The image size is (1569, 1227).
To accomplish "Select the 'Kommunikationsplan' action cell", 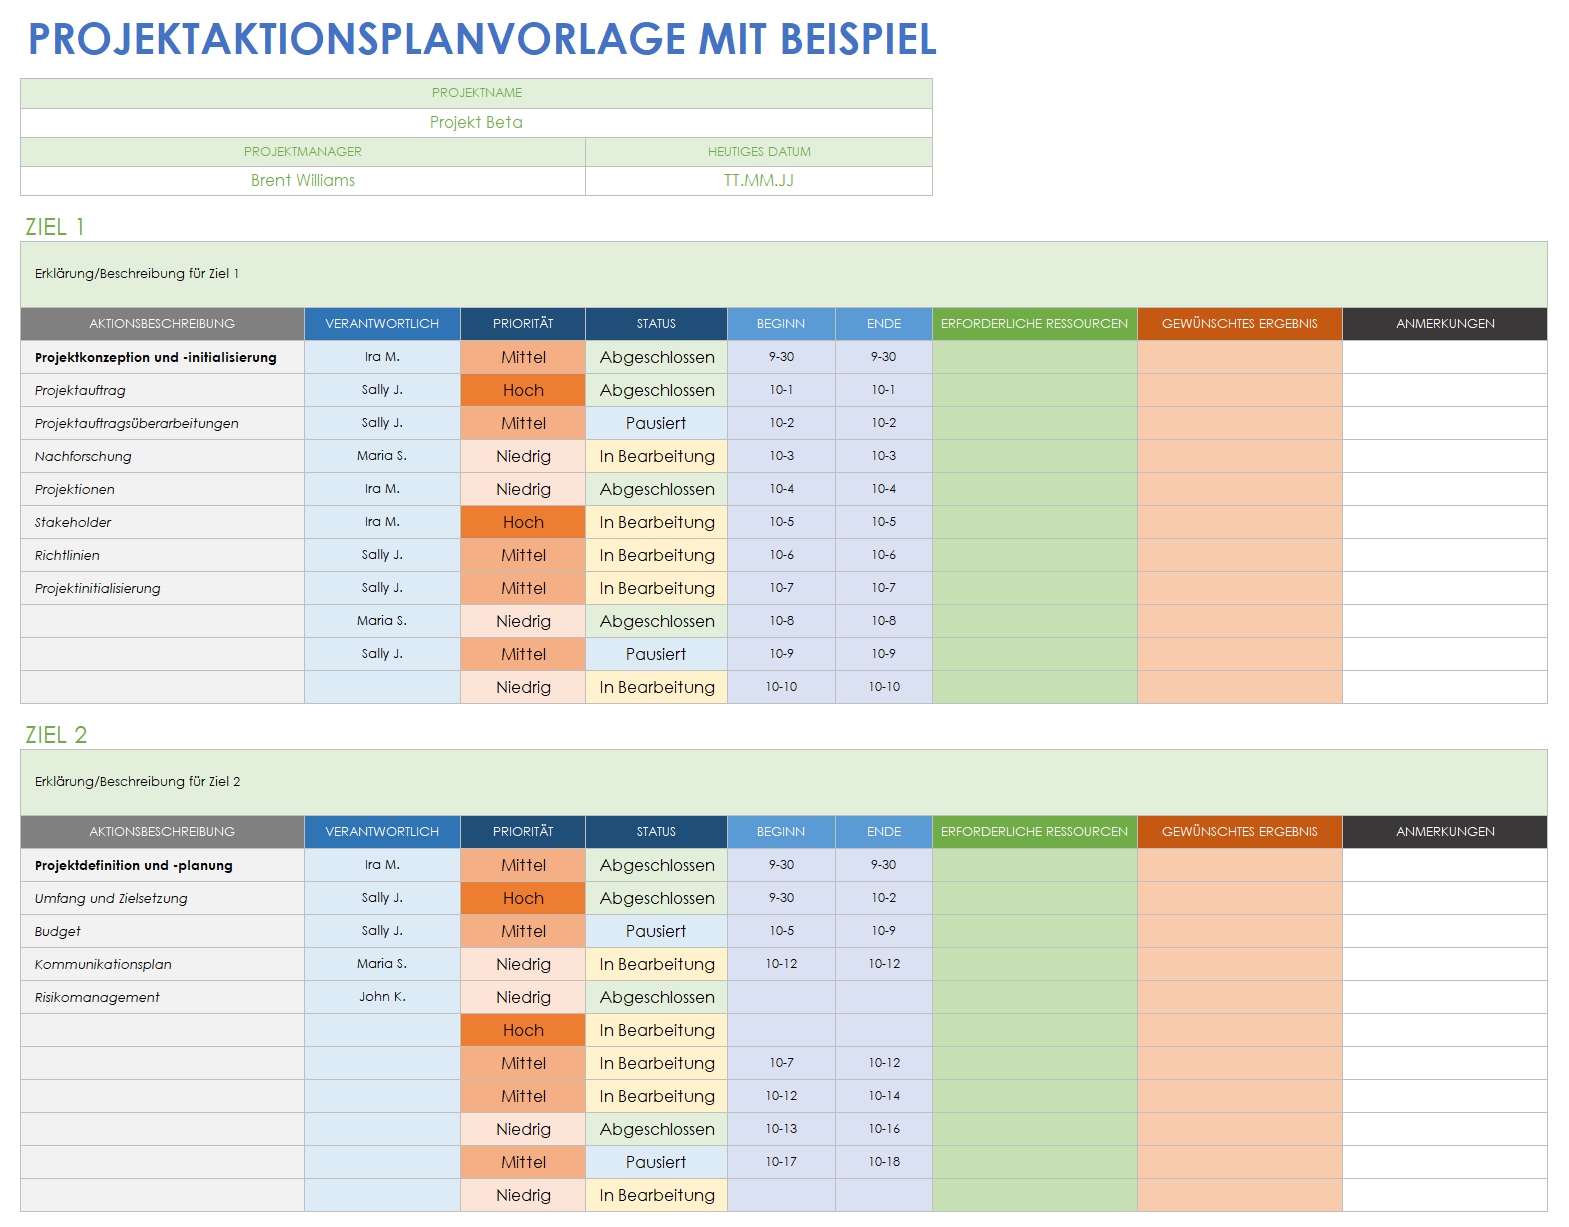I will (x=162, y=964).
